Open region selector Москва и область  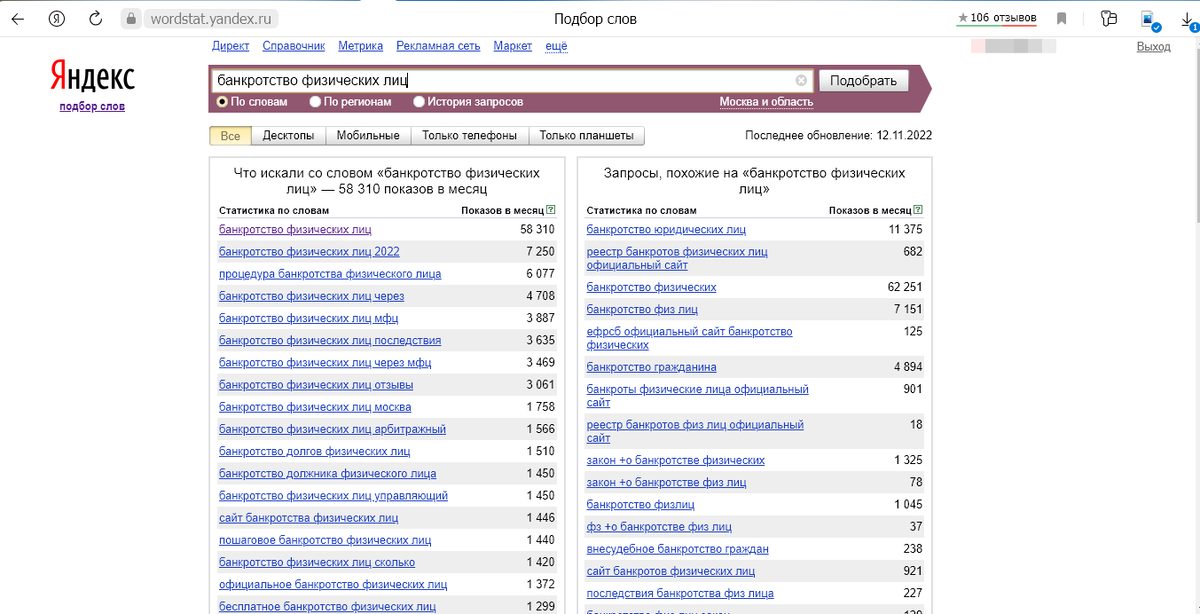pyautogui.click(x=766, y=102)
